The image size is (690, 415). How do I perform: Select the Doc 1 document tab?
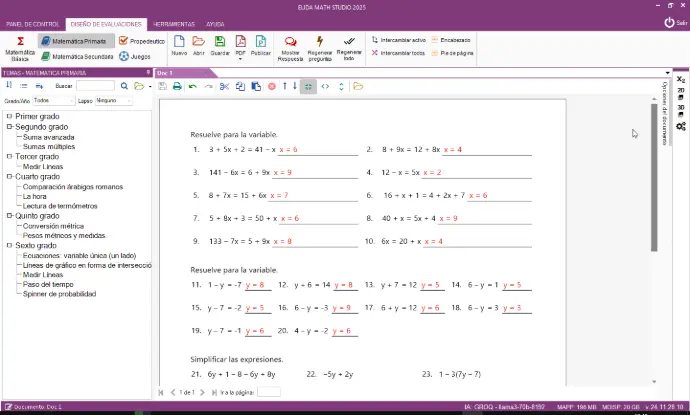(x=183, y=73)
